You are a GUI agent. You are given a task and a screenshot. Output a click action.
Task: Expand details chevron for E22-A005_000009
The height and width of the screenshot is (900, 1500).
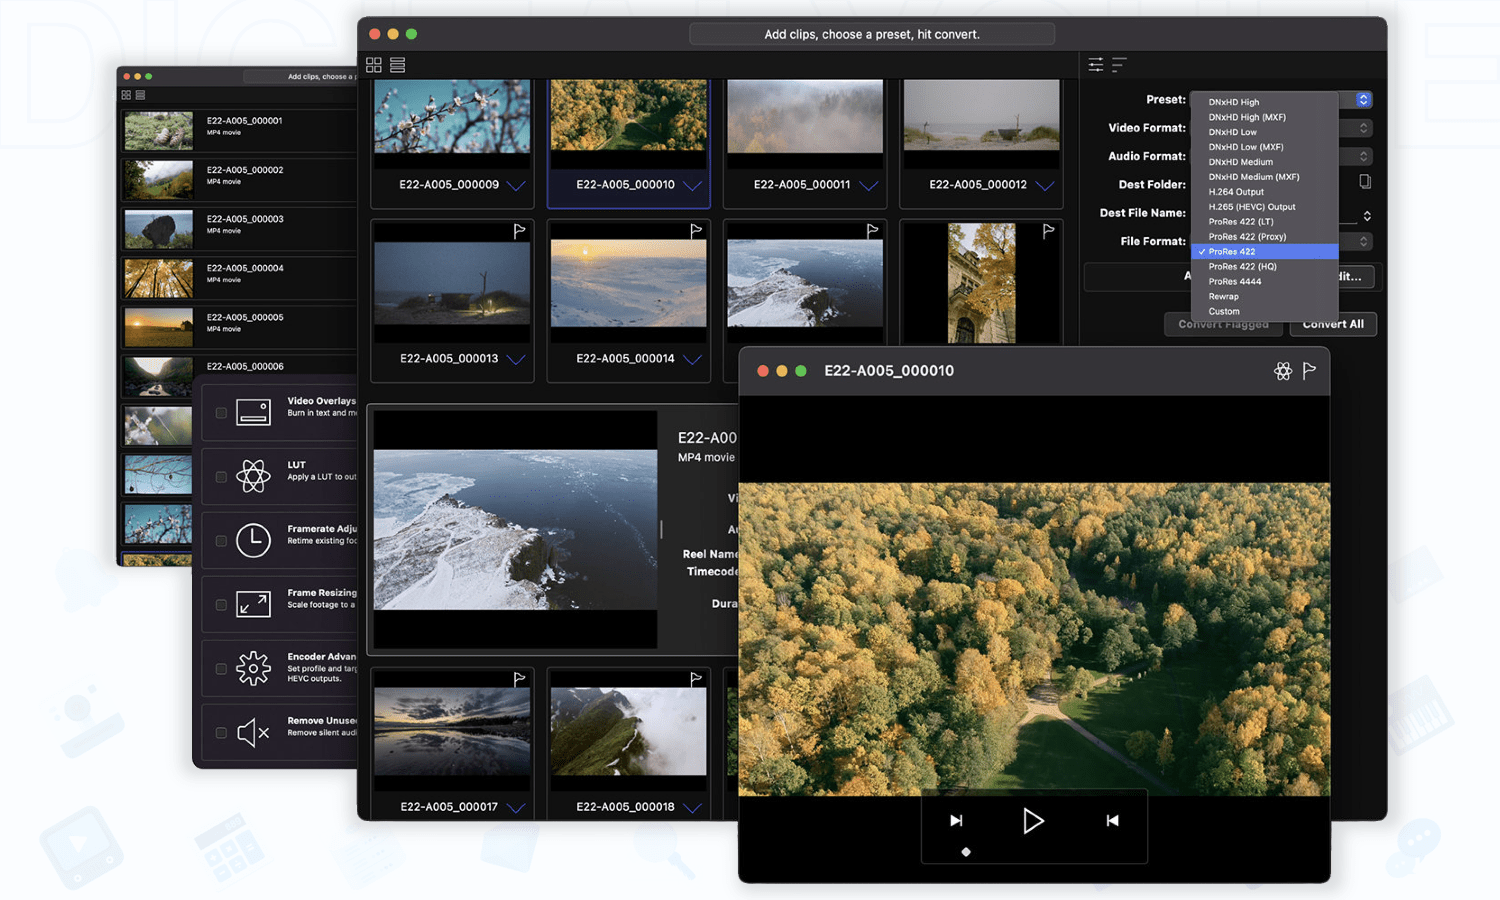(516, 186)
